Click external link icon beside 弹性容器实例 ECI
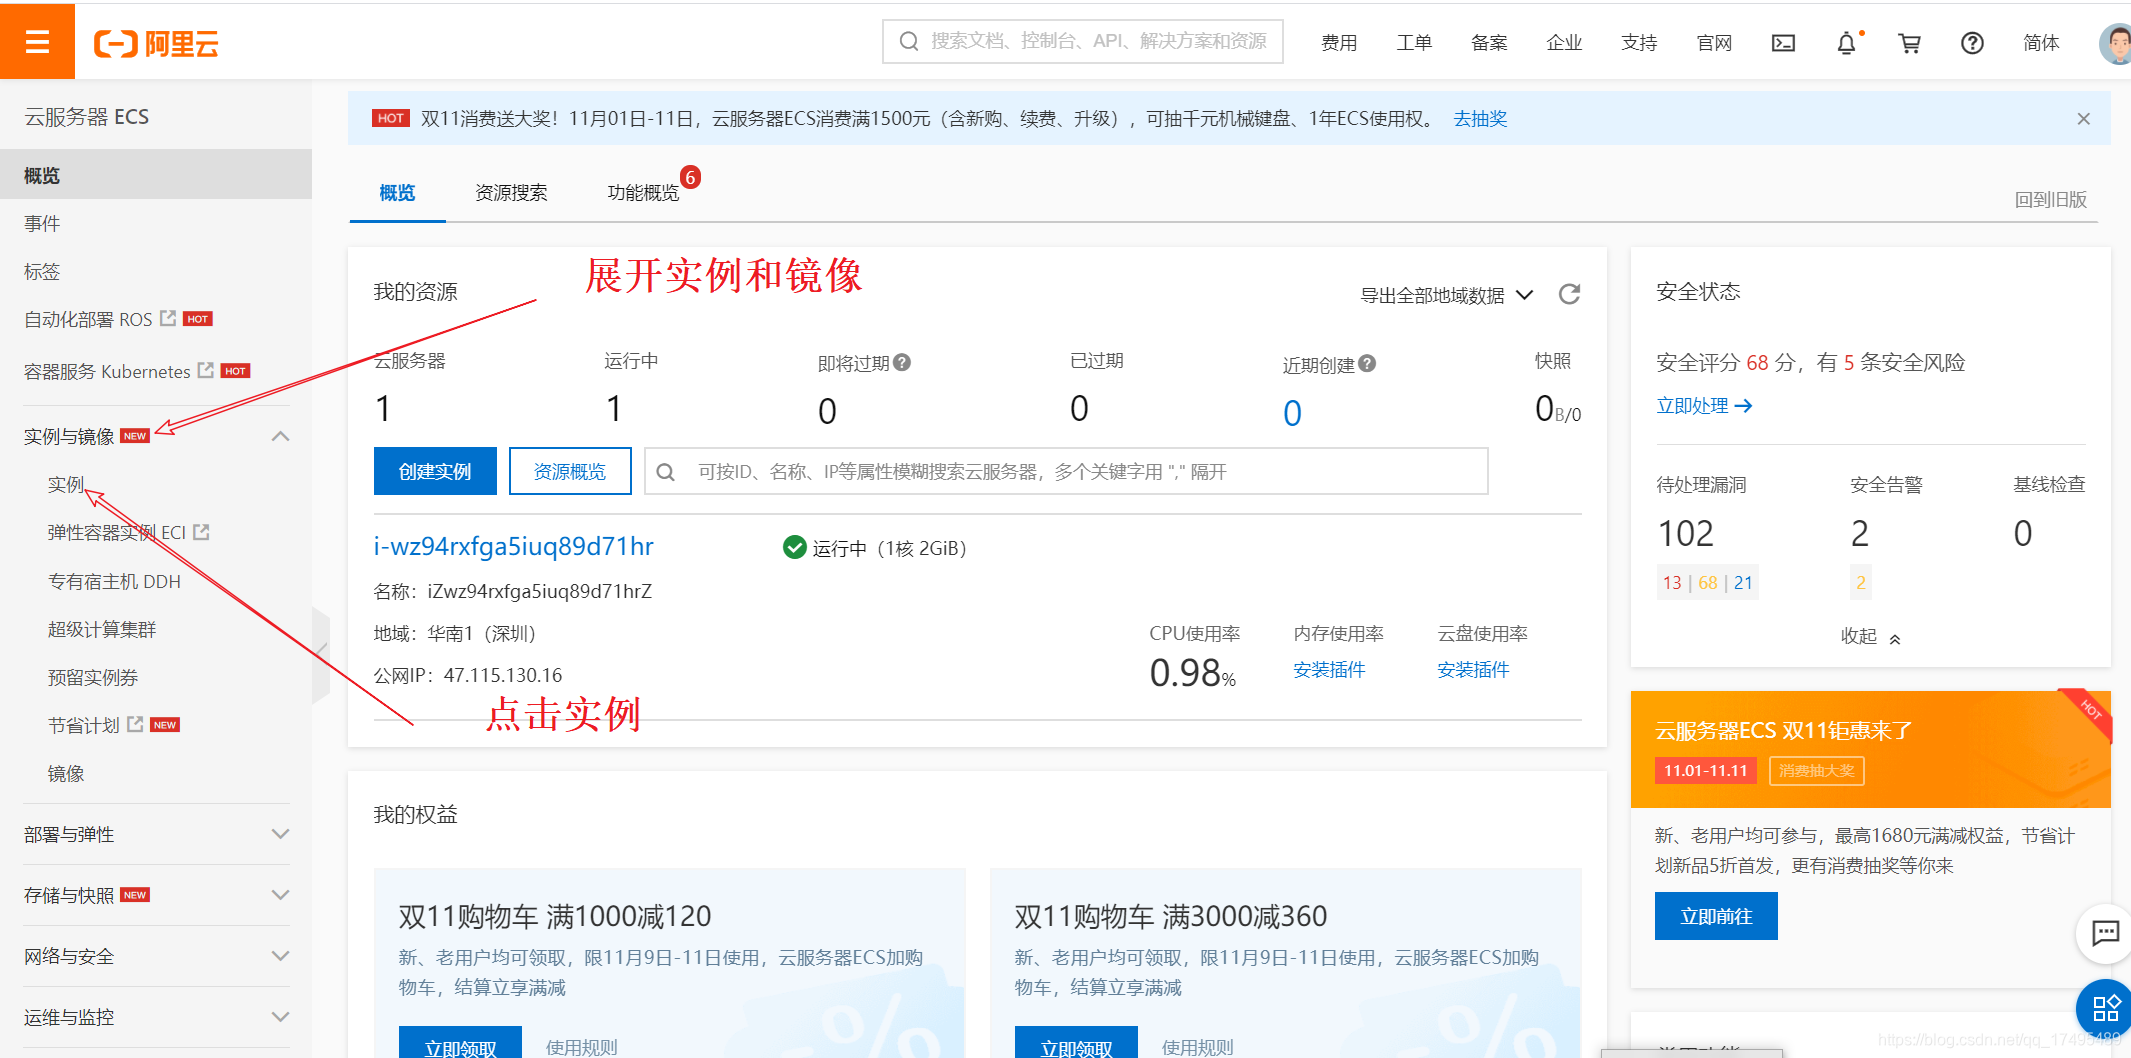 point(201,532)
